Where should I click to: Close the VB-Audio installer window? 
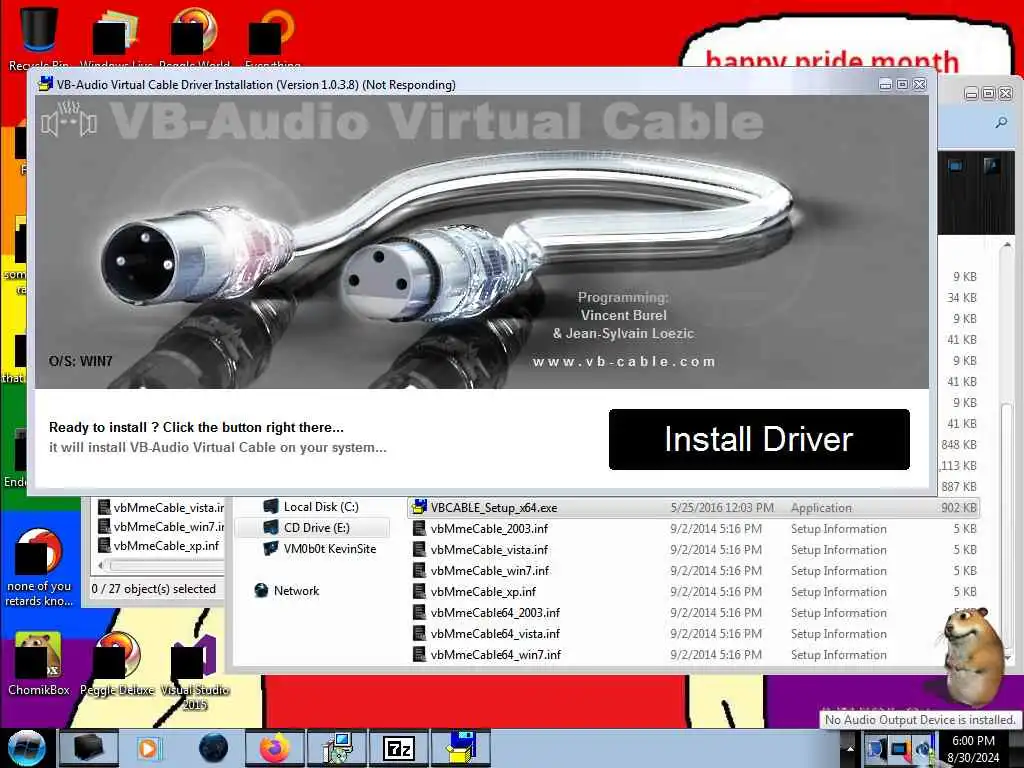click(x=920, y=84)
